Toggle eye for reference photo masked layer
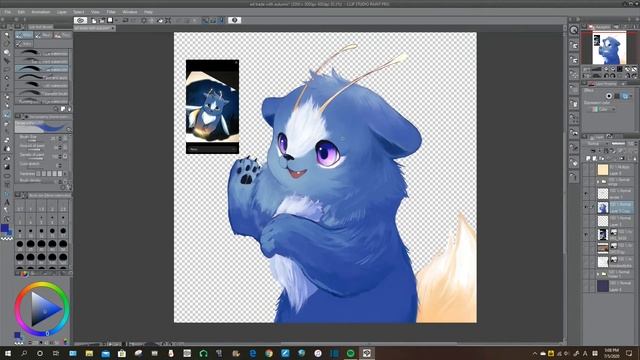Viewport: 640px width, 360px height. tap(586, 234)
